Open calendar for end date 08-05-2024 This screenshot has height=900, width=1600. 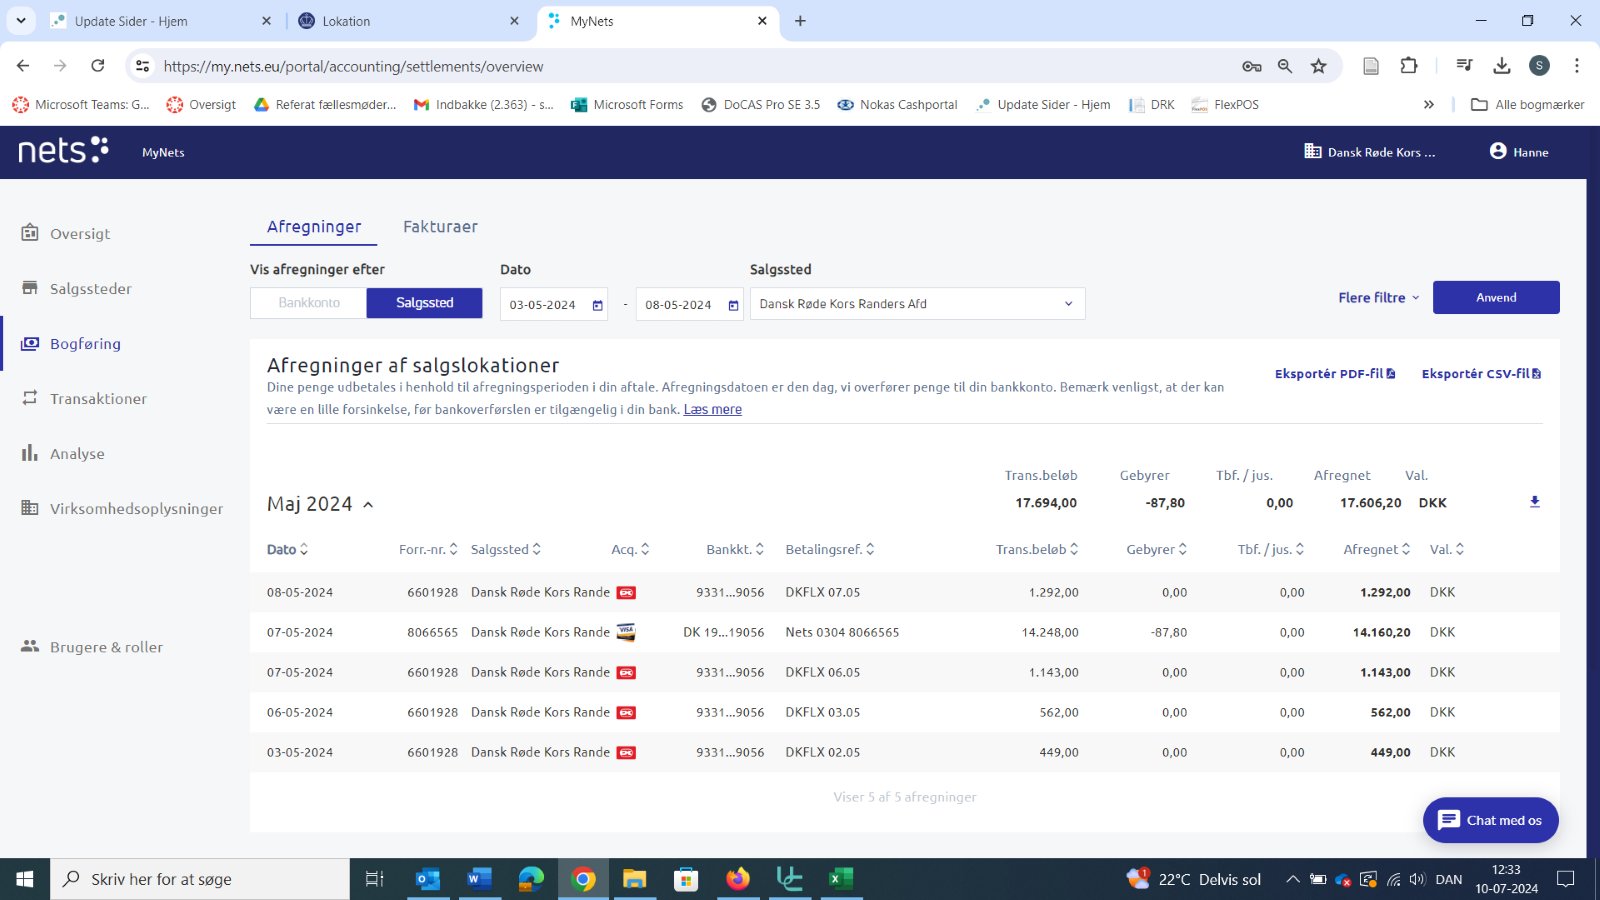(733, 305)
